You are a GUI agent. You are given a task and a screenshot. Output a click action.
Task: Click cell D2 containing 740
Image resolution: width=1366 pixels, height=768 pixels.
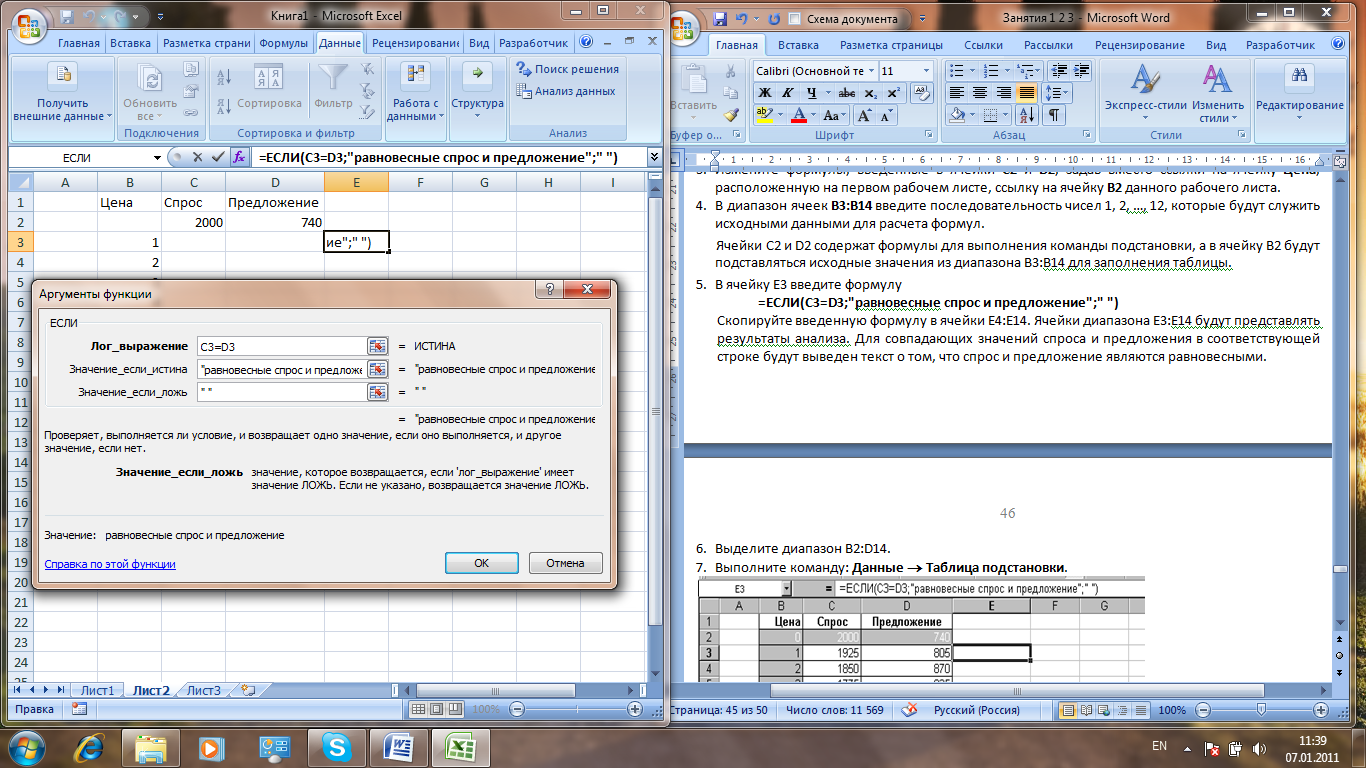pos(275,222)
